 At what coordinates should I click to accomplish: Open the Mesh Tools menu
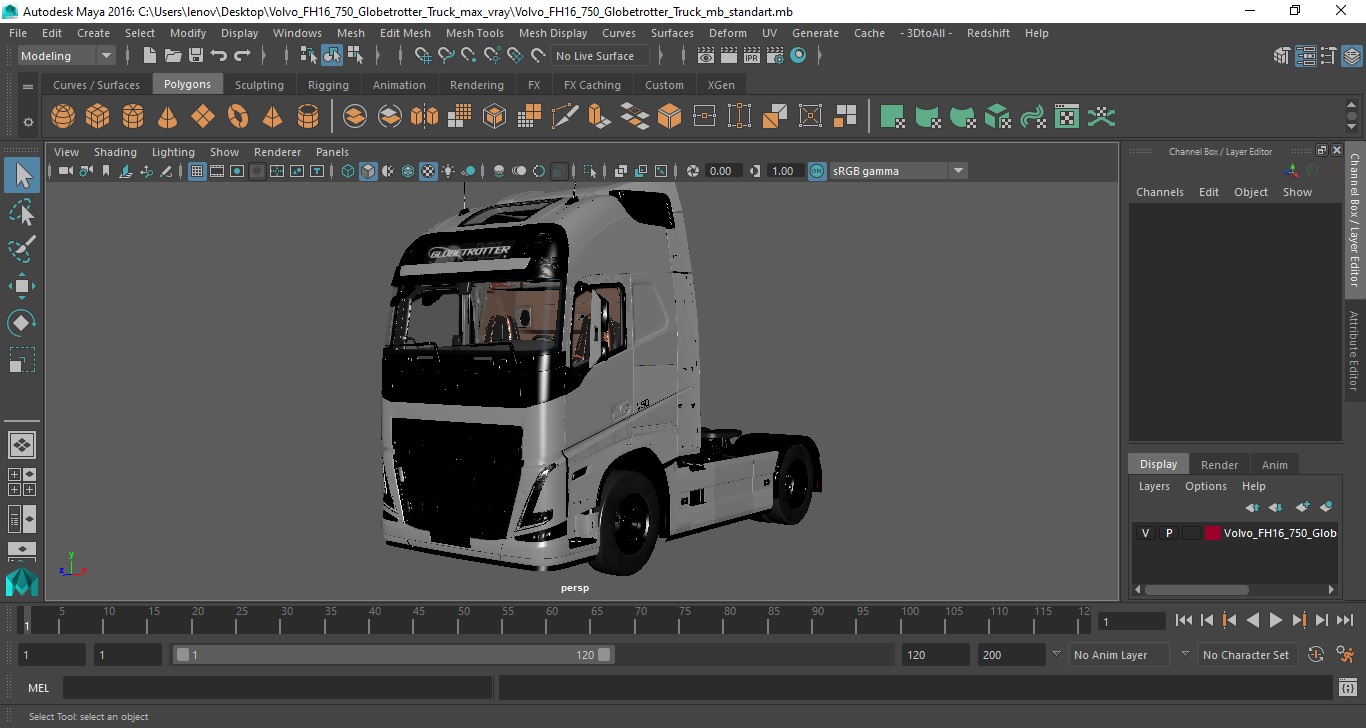click(x=474, y=33)
